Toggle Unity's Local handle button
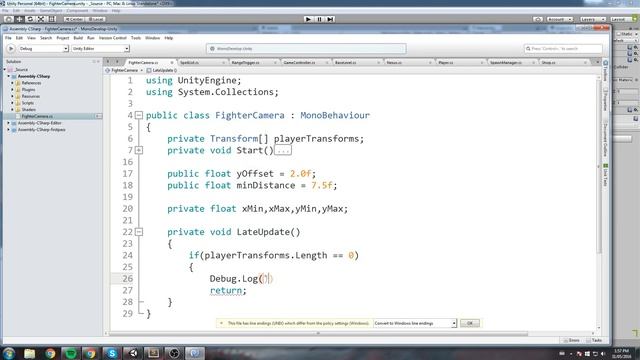 [96, 19]
